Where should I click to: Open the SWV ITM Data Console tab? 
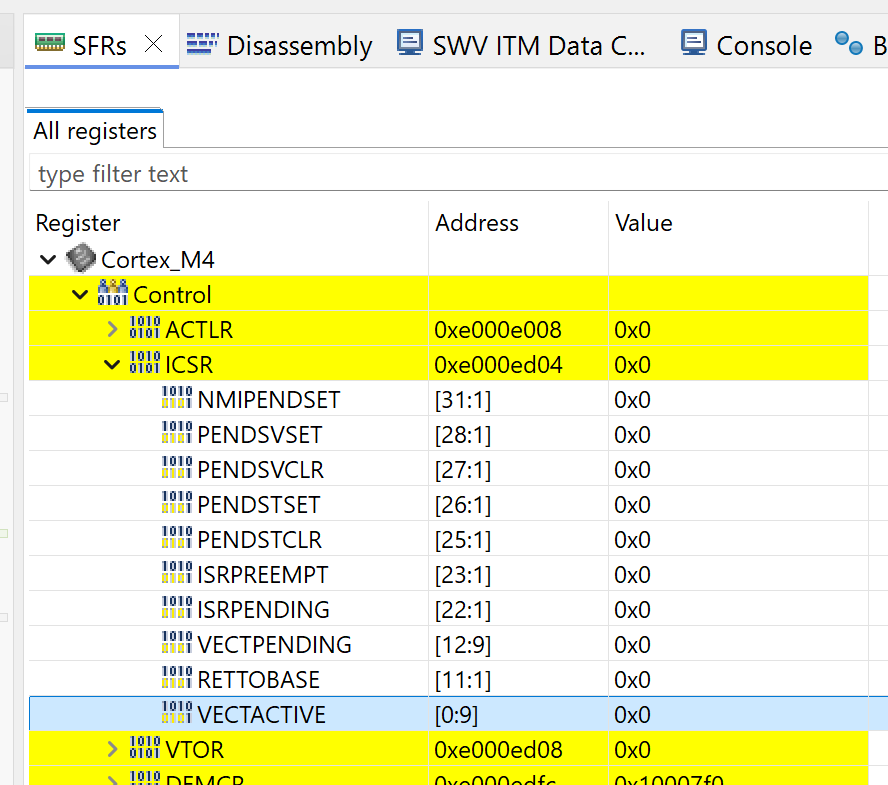pyautogui.click(x=521, y=45)
